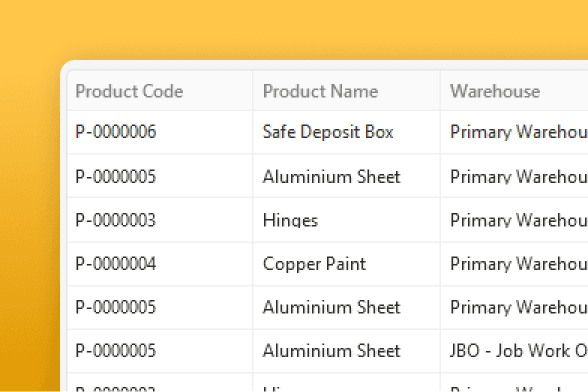Click Aluminium Sheet in the JBO row
This screenshot has width=588, height=392.
pos(346,351)
